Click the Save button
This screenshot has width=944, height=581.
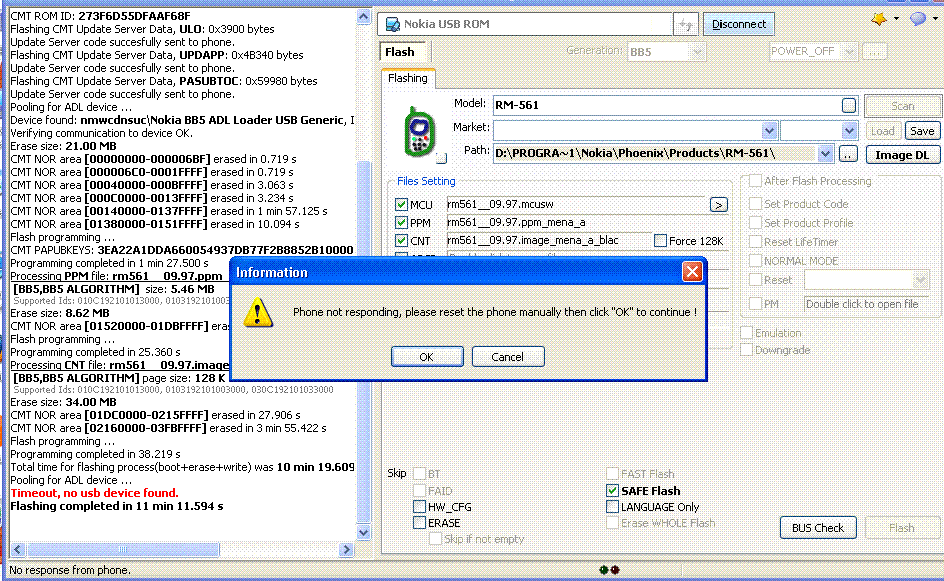(922, 131)
